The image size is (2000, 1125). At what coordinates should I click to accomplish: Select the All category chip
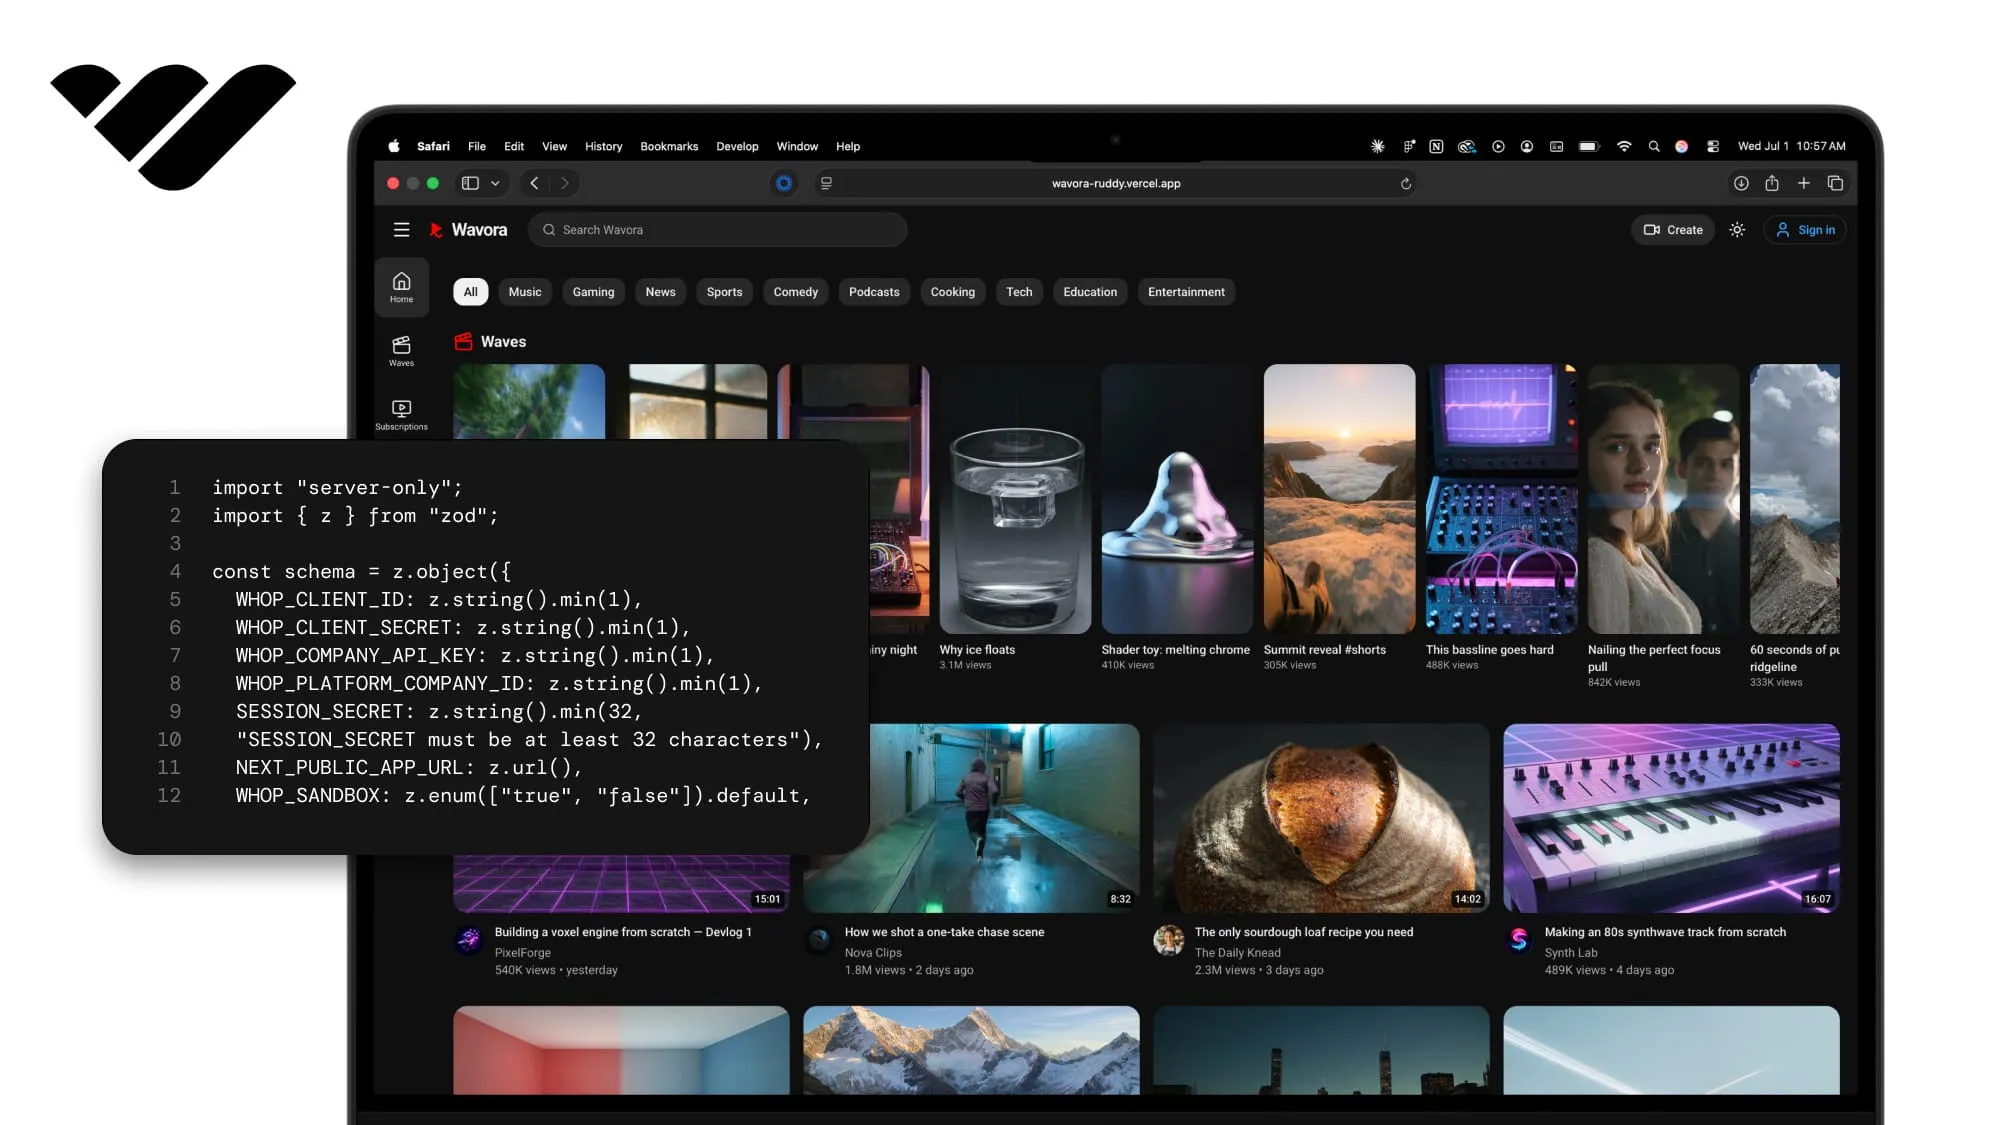point(470,292)
